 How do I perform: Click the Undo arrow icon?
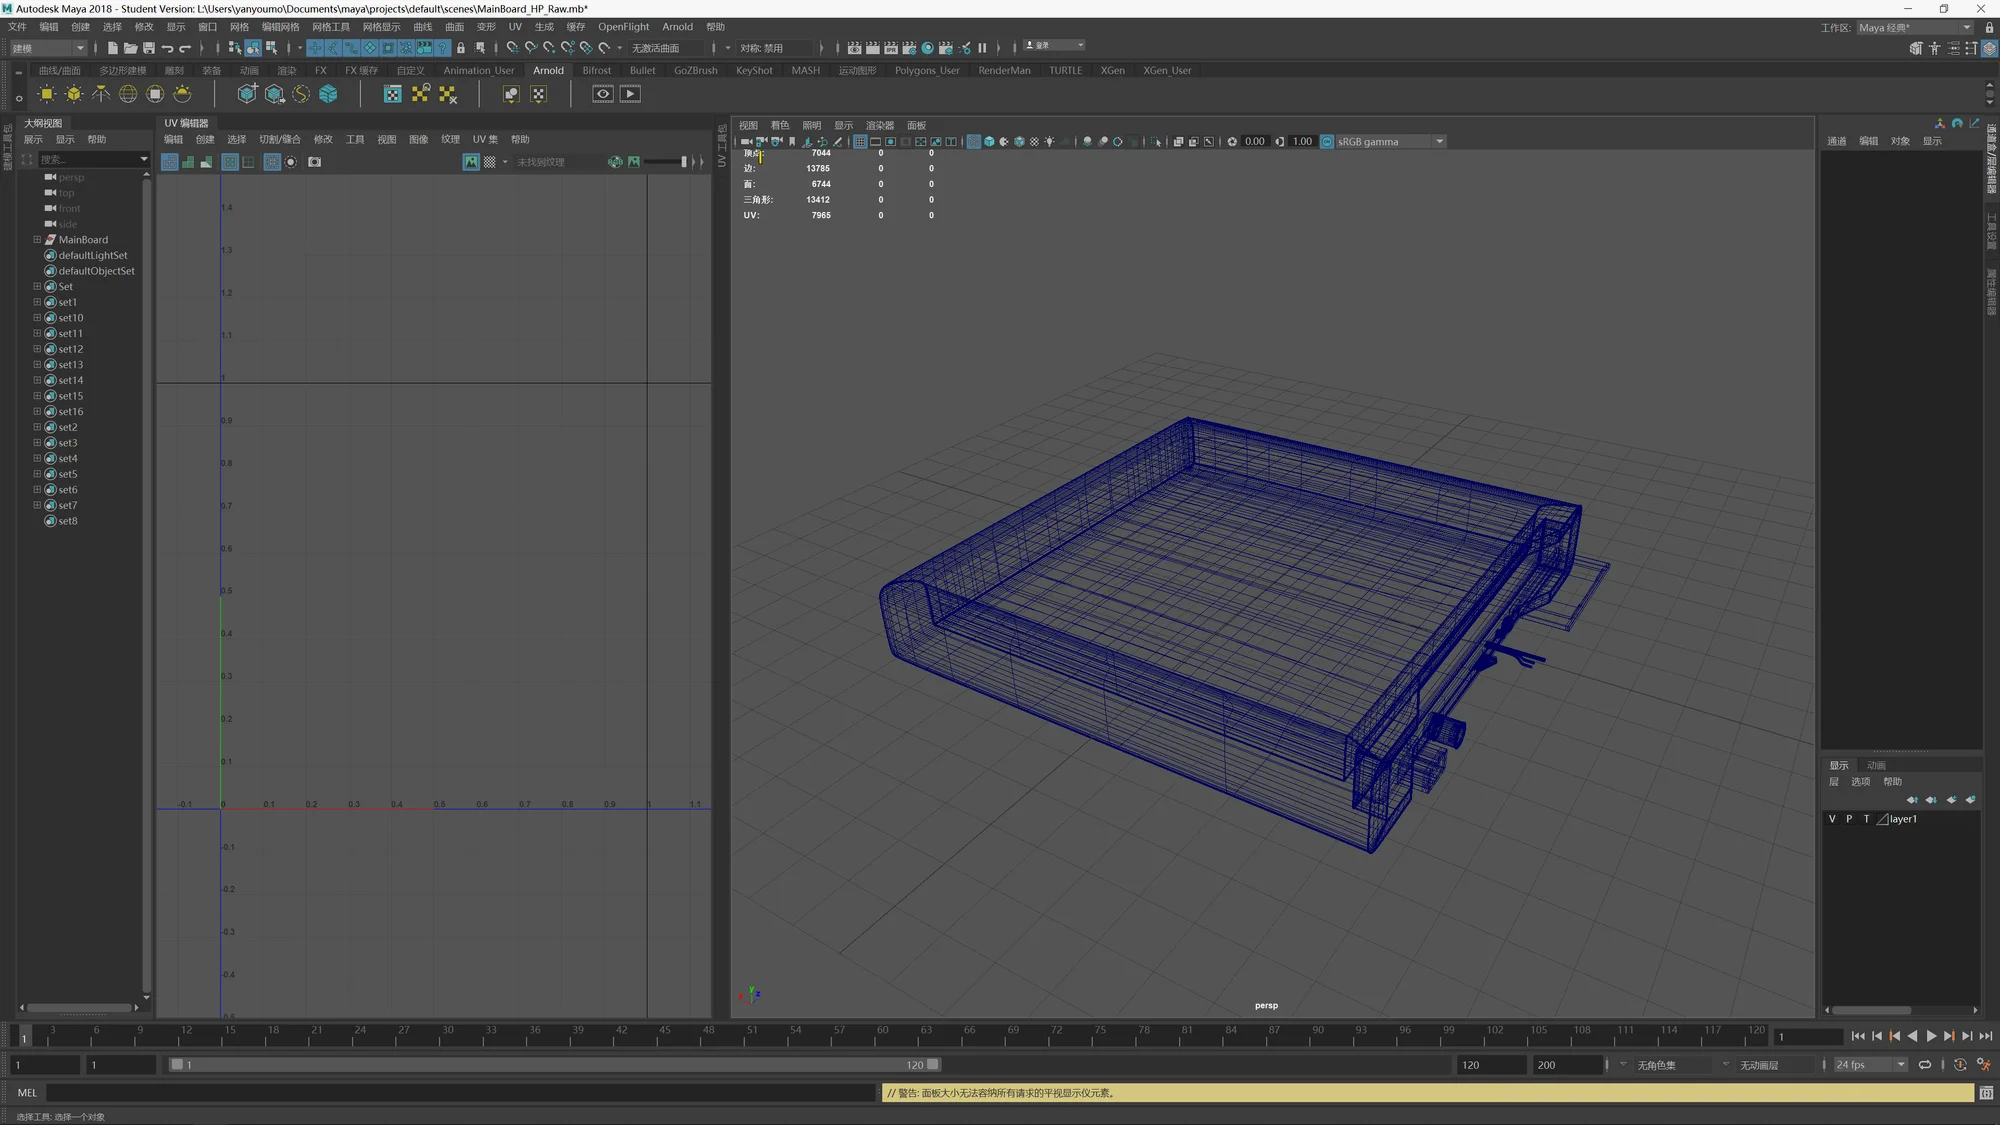167,48
